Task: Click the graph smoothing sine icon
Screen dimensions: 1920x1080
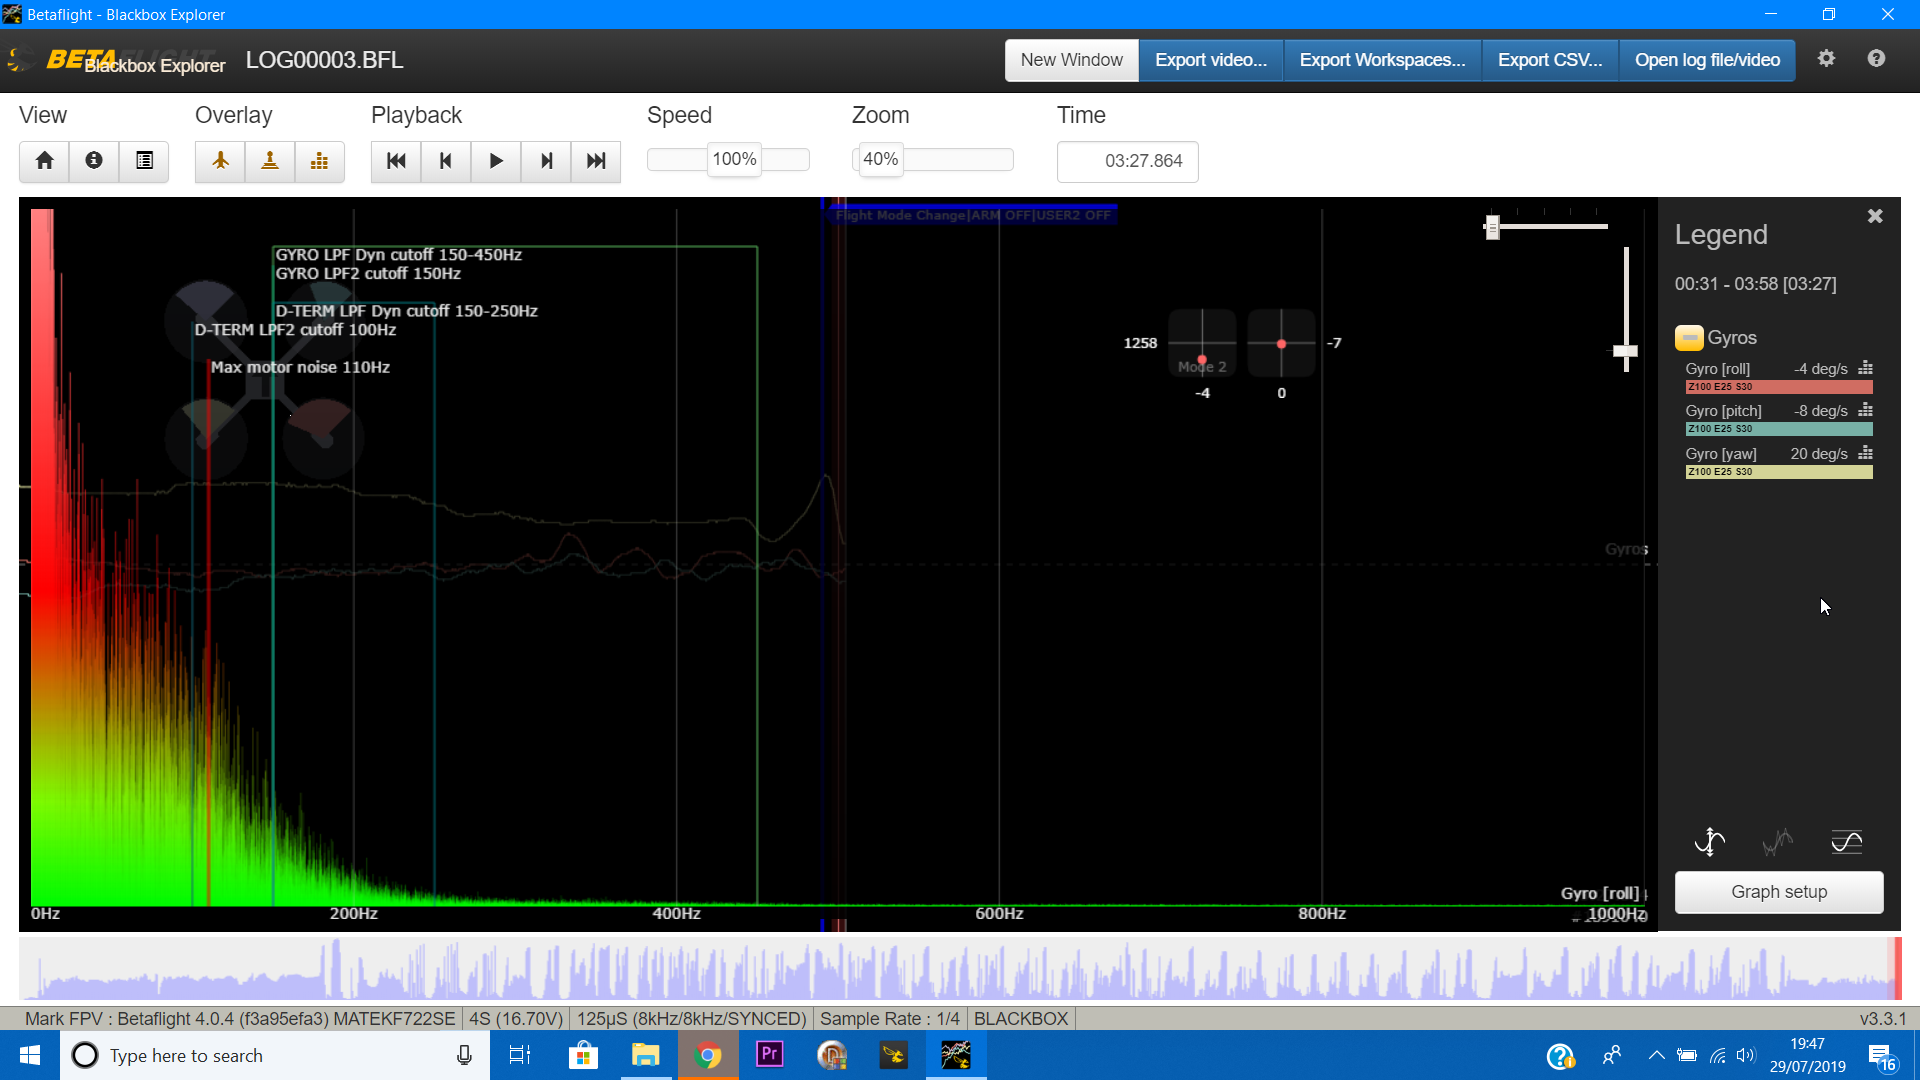Action: point(1846,842)
